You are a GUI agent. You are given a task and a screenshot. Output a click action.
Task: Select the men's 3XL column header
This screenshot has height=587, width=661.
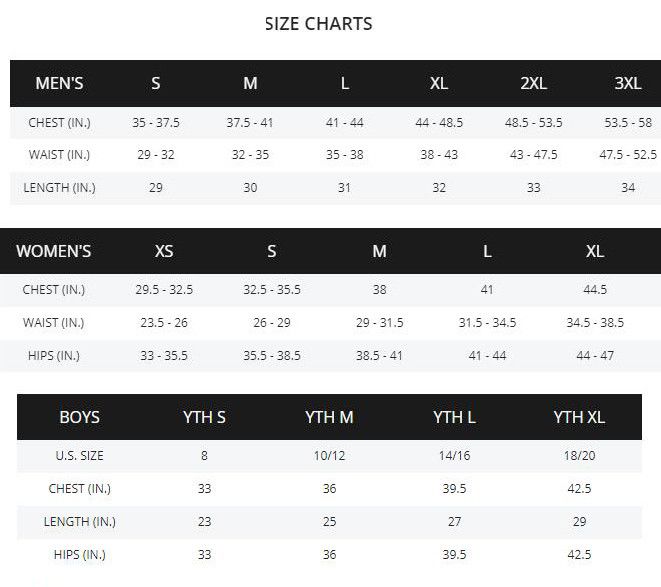628,83
